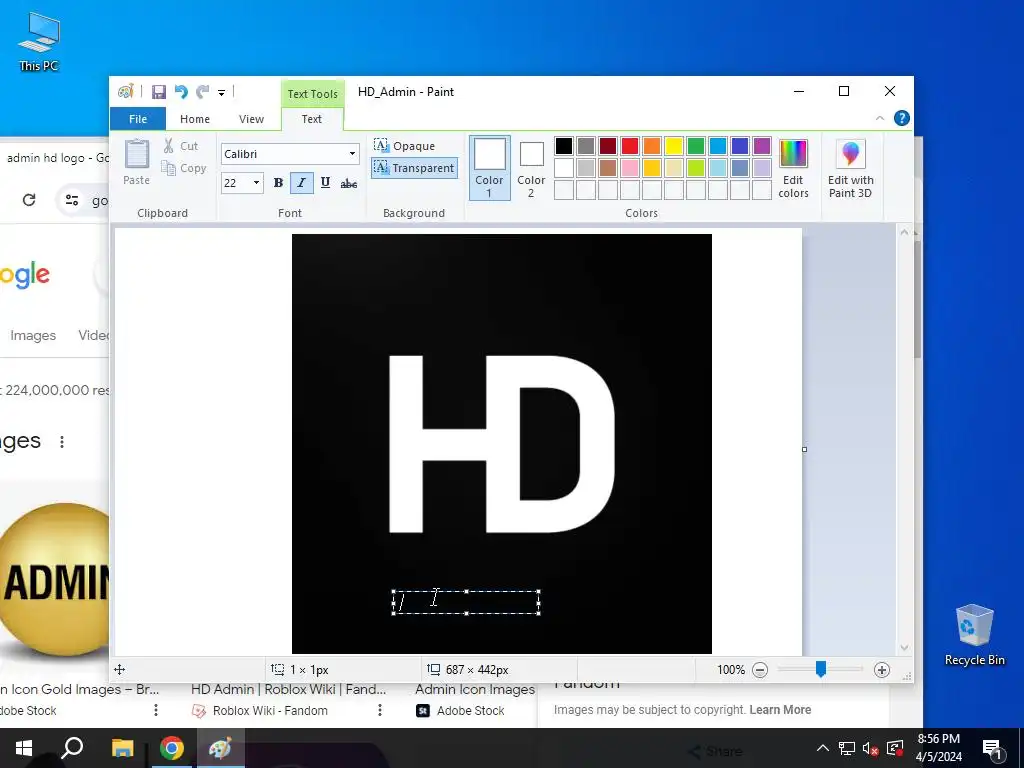Open the Recycle Bin desktop icon

pyautogui.click(x=974, y=635)
